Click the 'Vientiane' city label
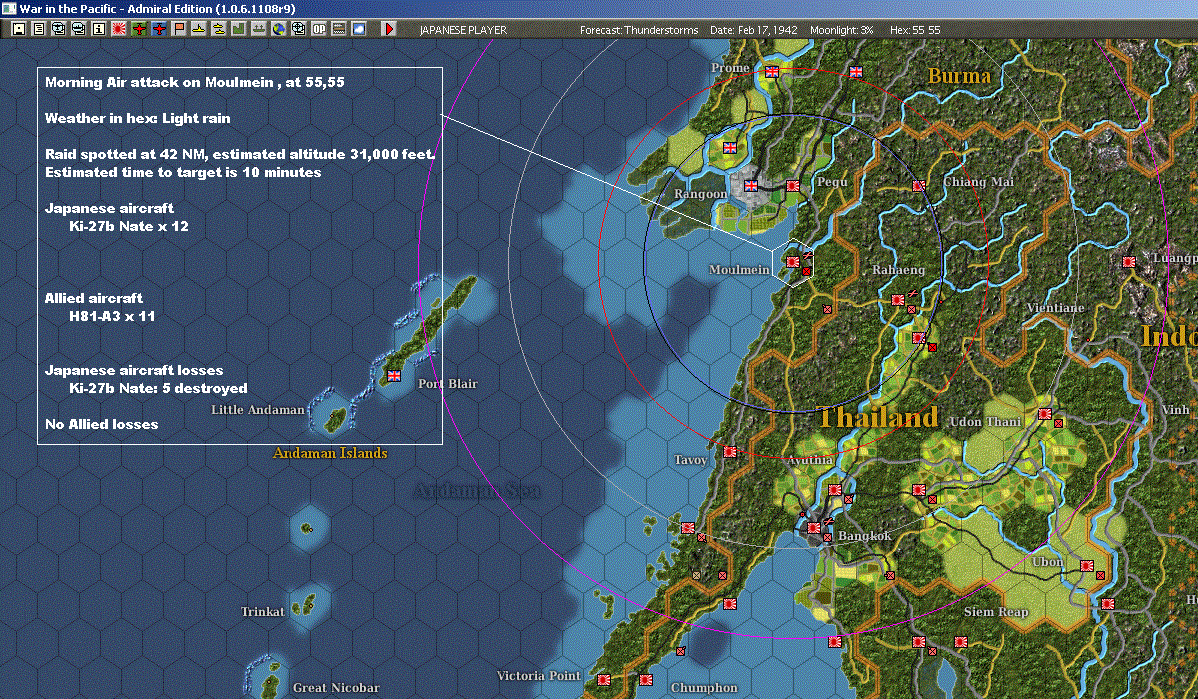The image size is (1198, 699). [x=1055, y=308]
